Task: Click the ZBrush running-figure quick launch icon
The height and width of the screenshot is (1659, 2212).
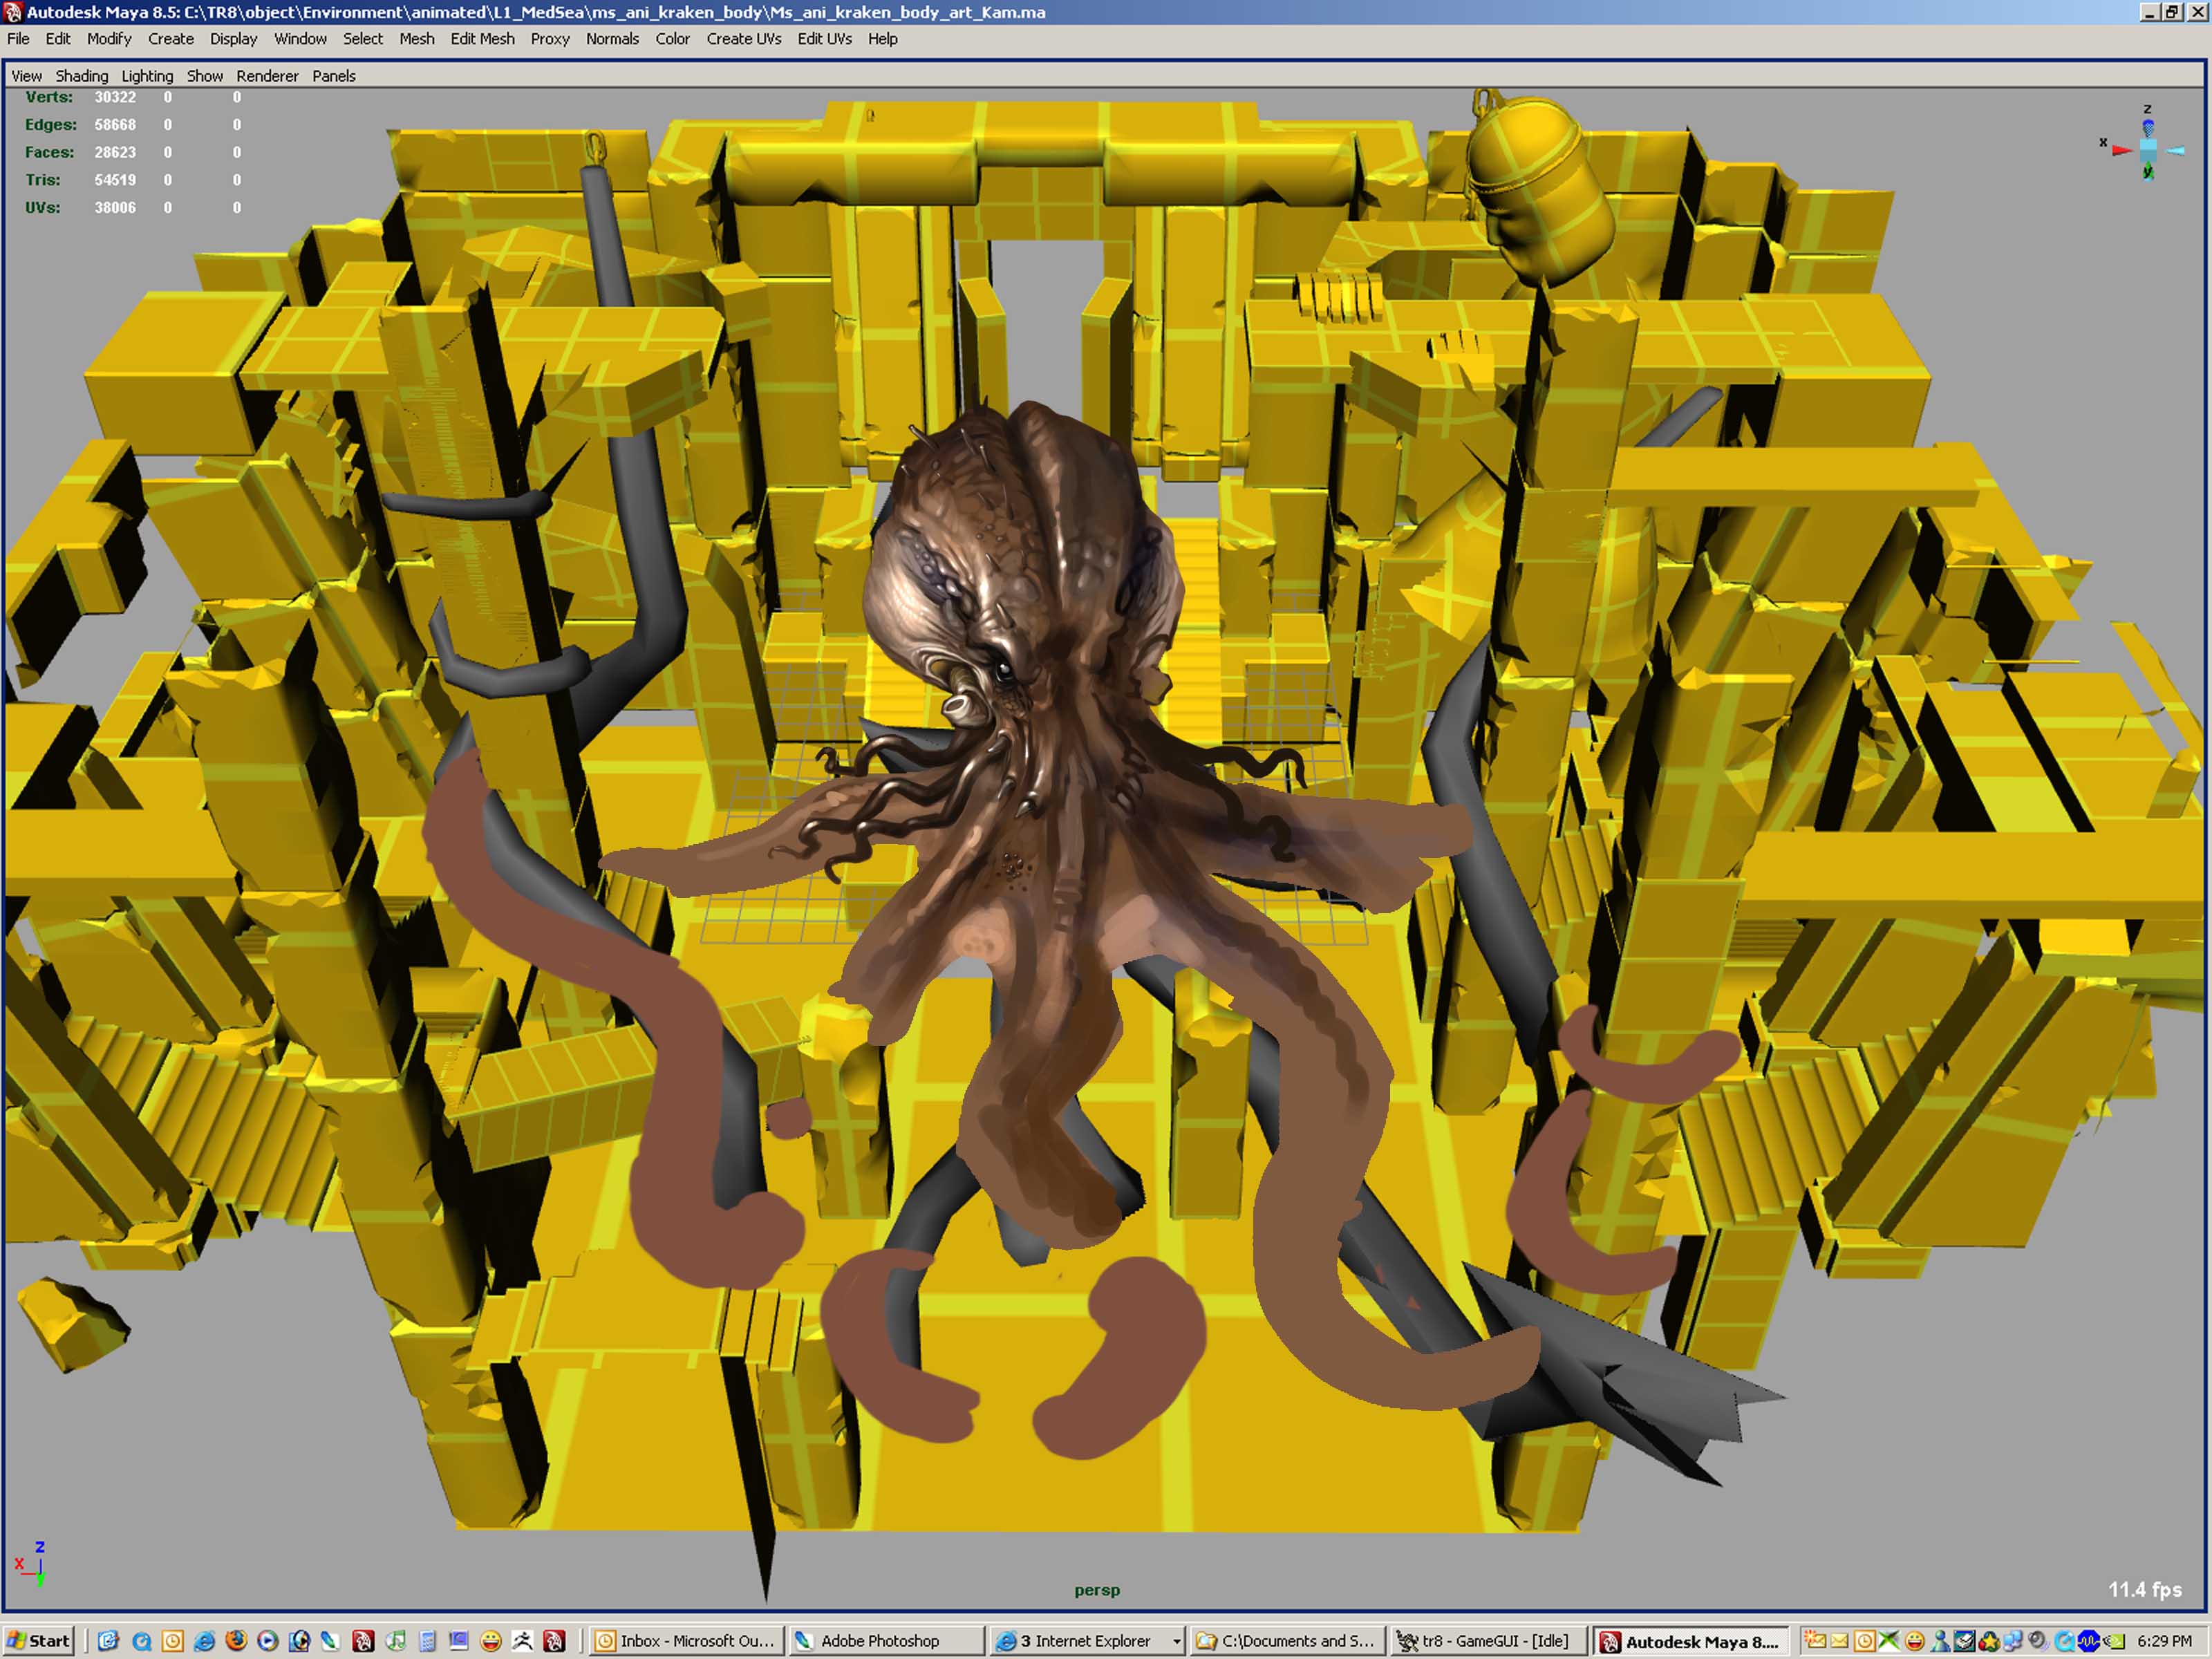Action: 522,1641
